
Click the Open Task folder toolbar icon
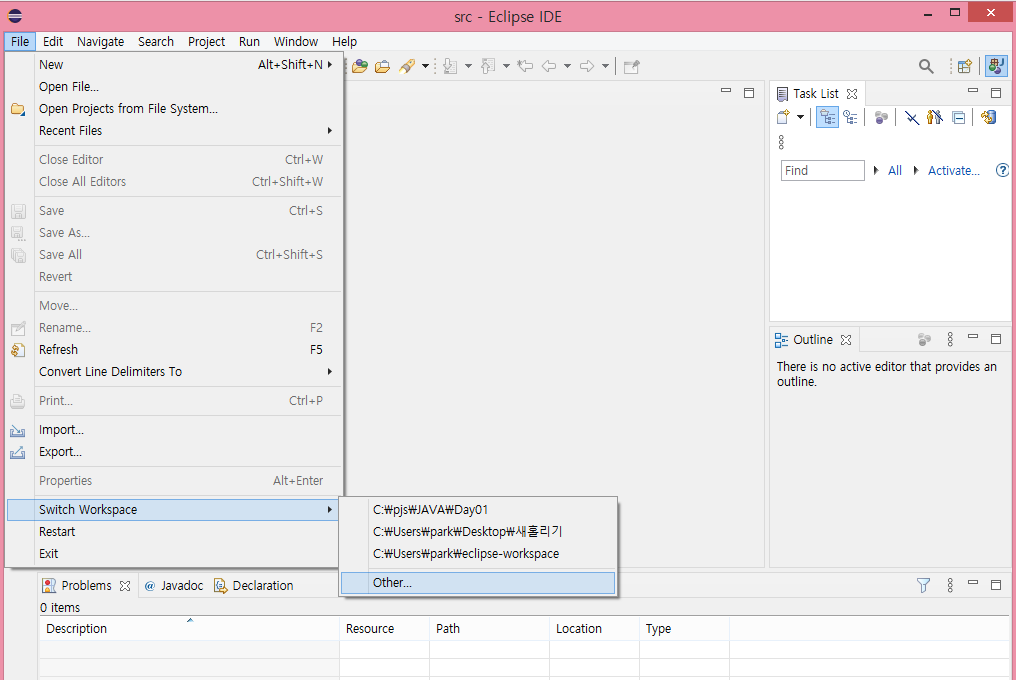point(382,66)
